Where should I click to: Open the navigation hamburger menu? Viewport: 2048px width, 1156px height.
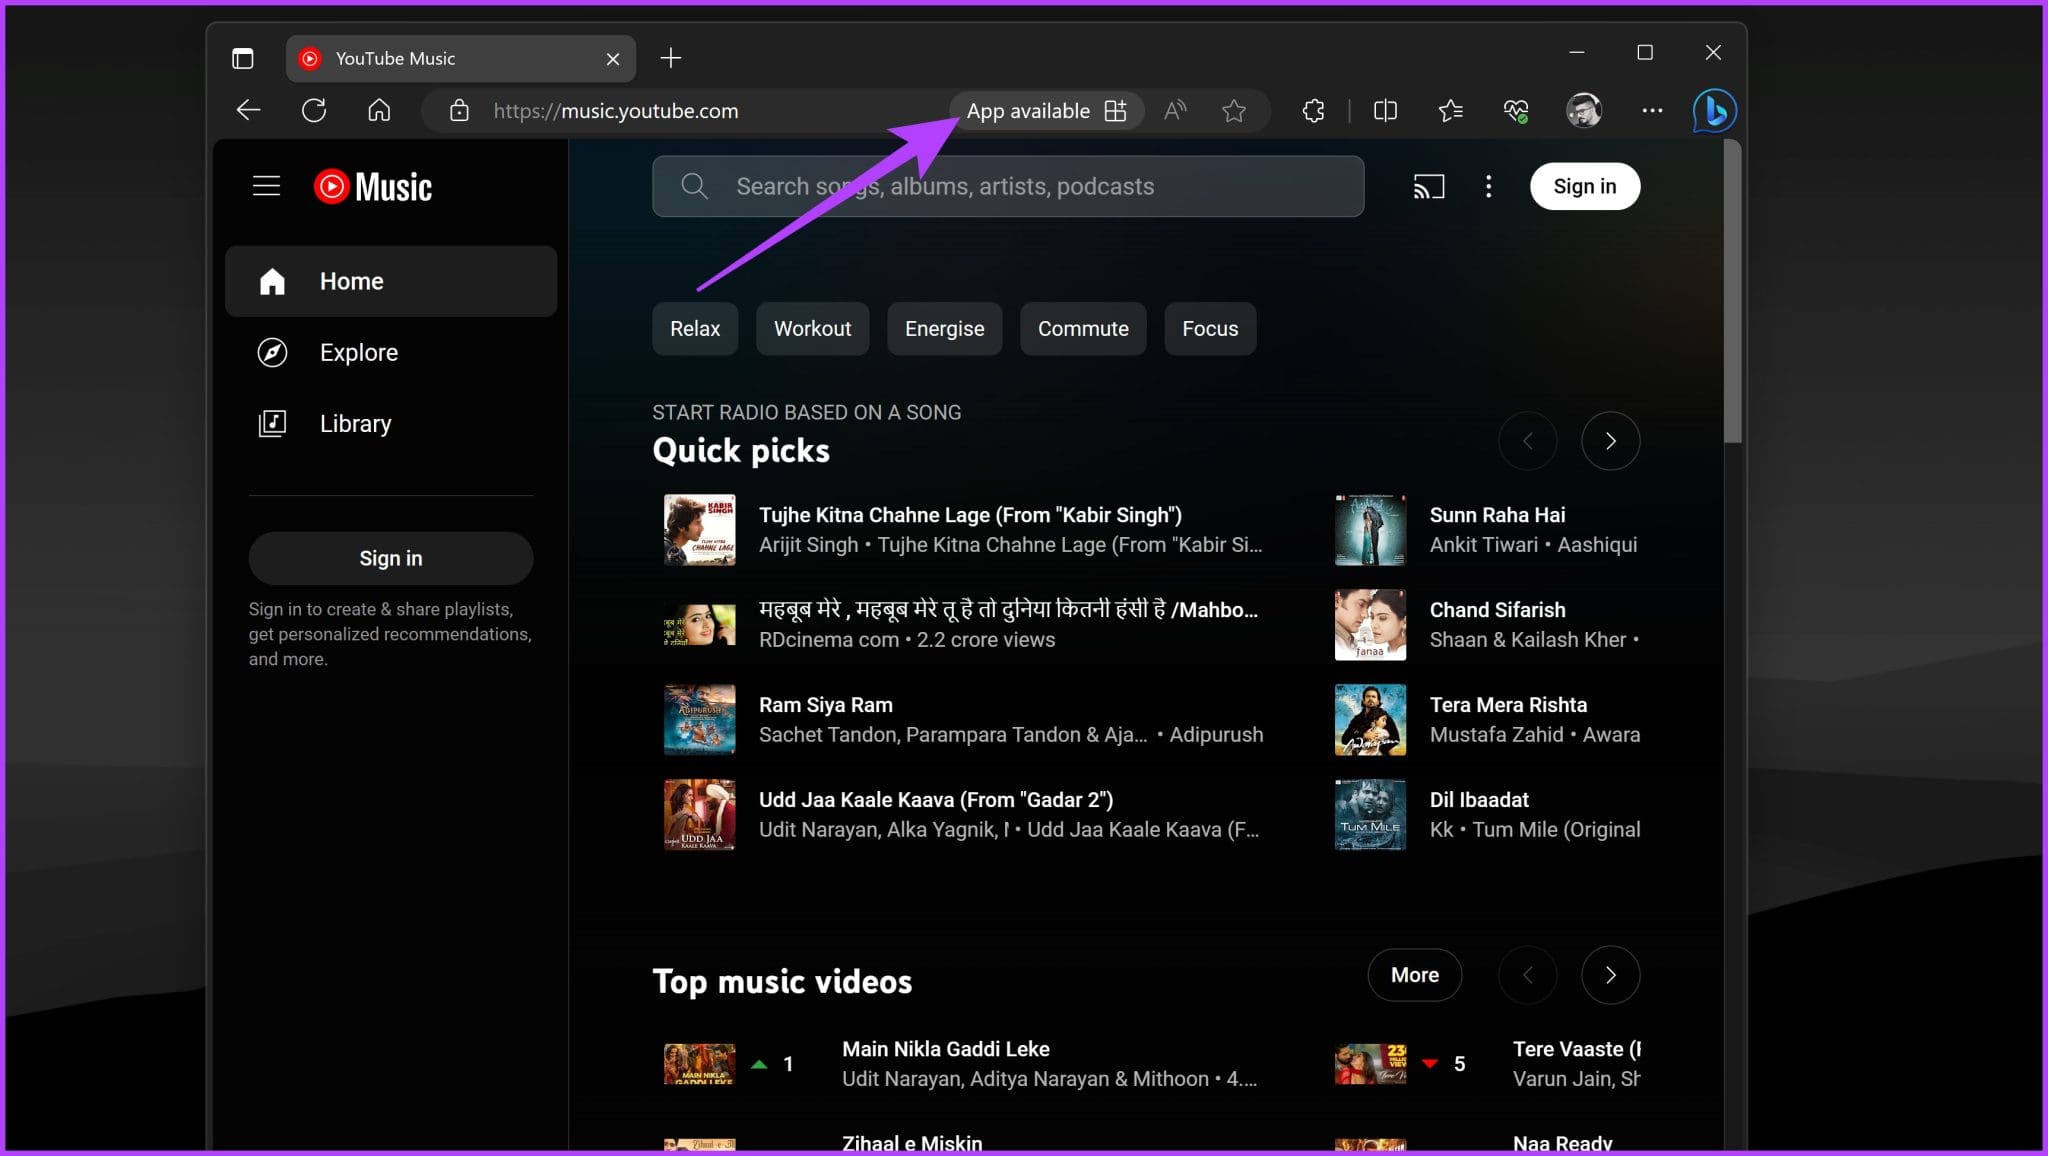point(266,185)
